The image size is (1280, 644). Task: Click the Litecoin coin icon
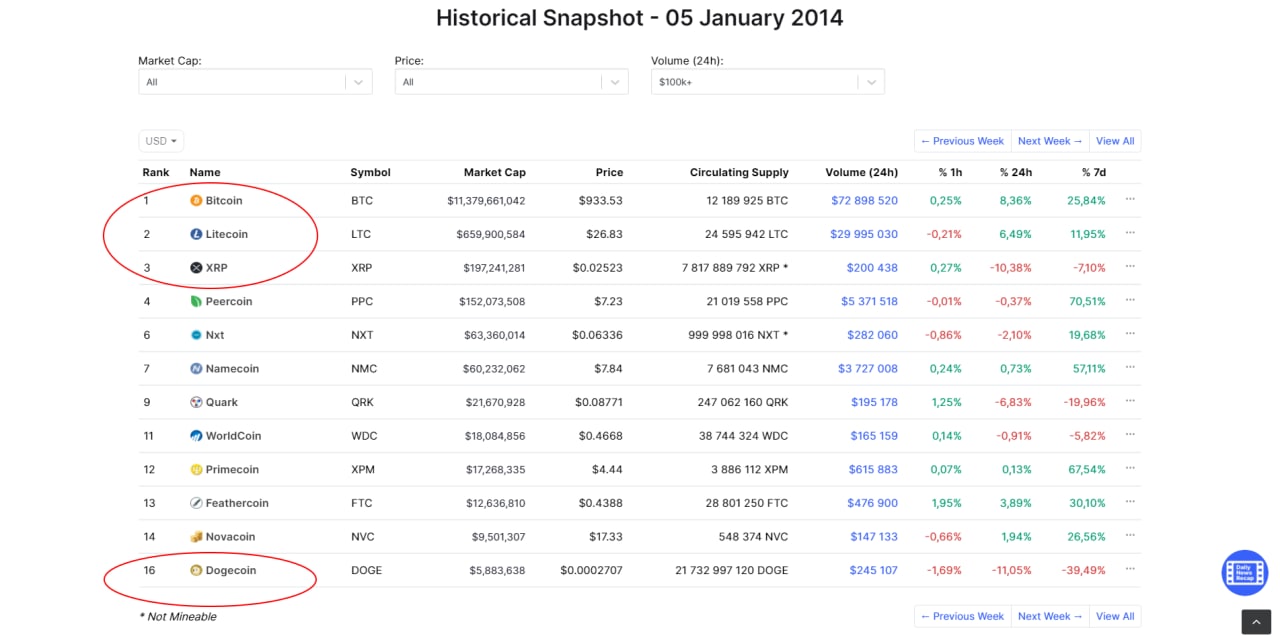tap(196, 234)
